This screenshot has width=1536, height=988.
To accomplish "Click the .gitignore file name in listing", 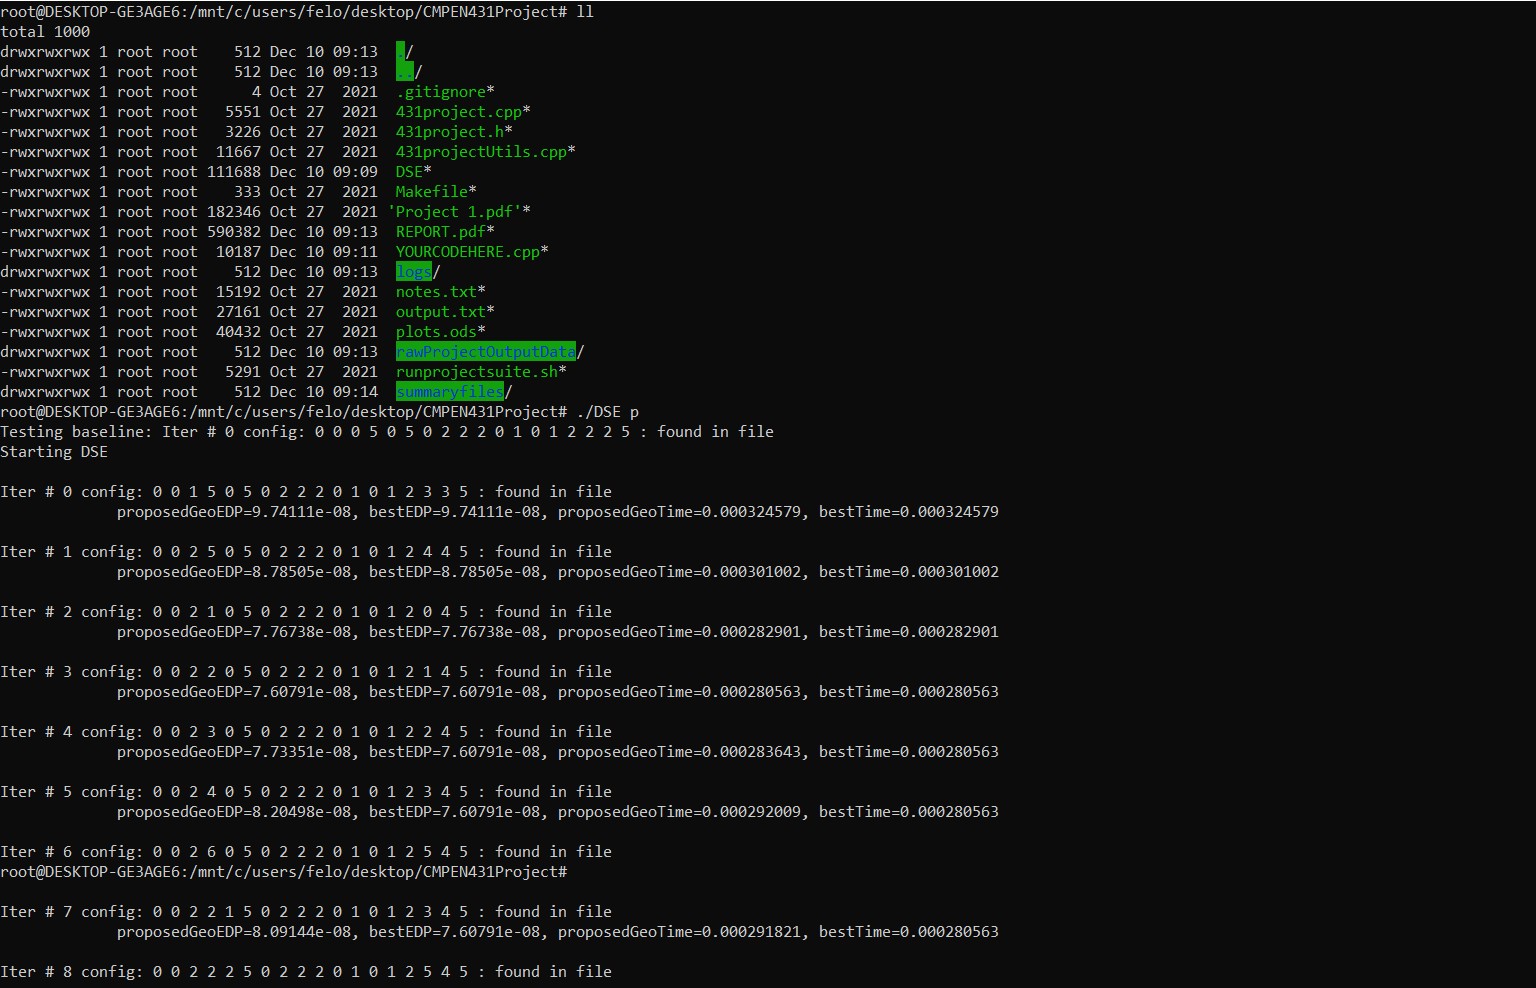I will point(441,92).
